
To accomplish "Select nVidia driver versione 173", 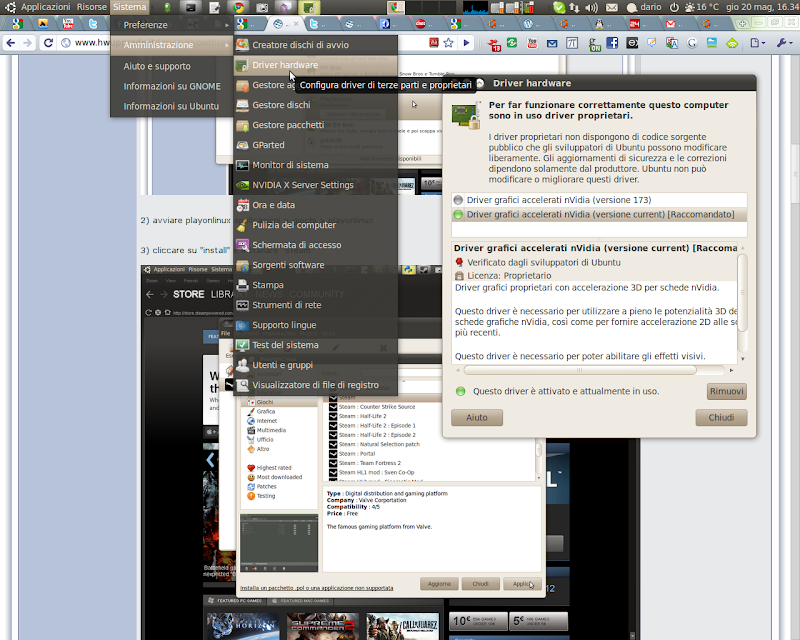I will pyautogui.click(x=599, y=200).
